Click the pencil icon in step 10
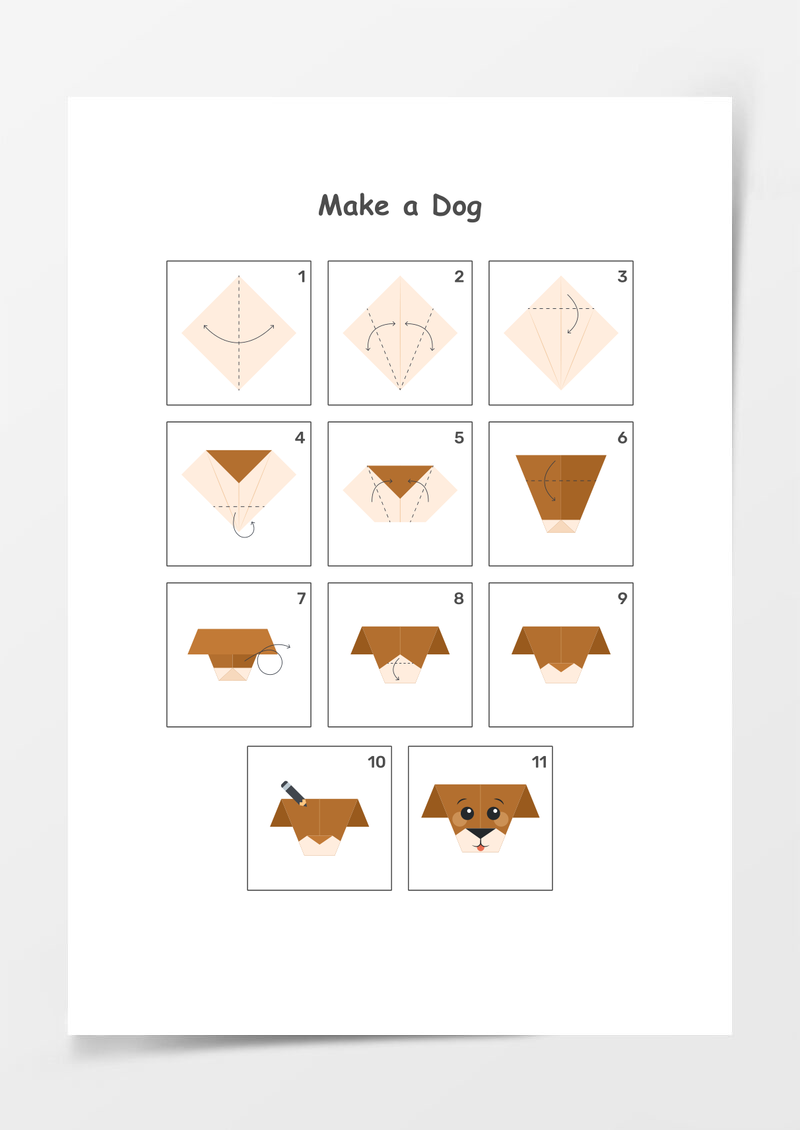Screen dimensions: 800x1130 (294, 793)
